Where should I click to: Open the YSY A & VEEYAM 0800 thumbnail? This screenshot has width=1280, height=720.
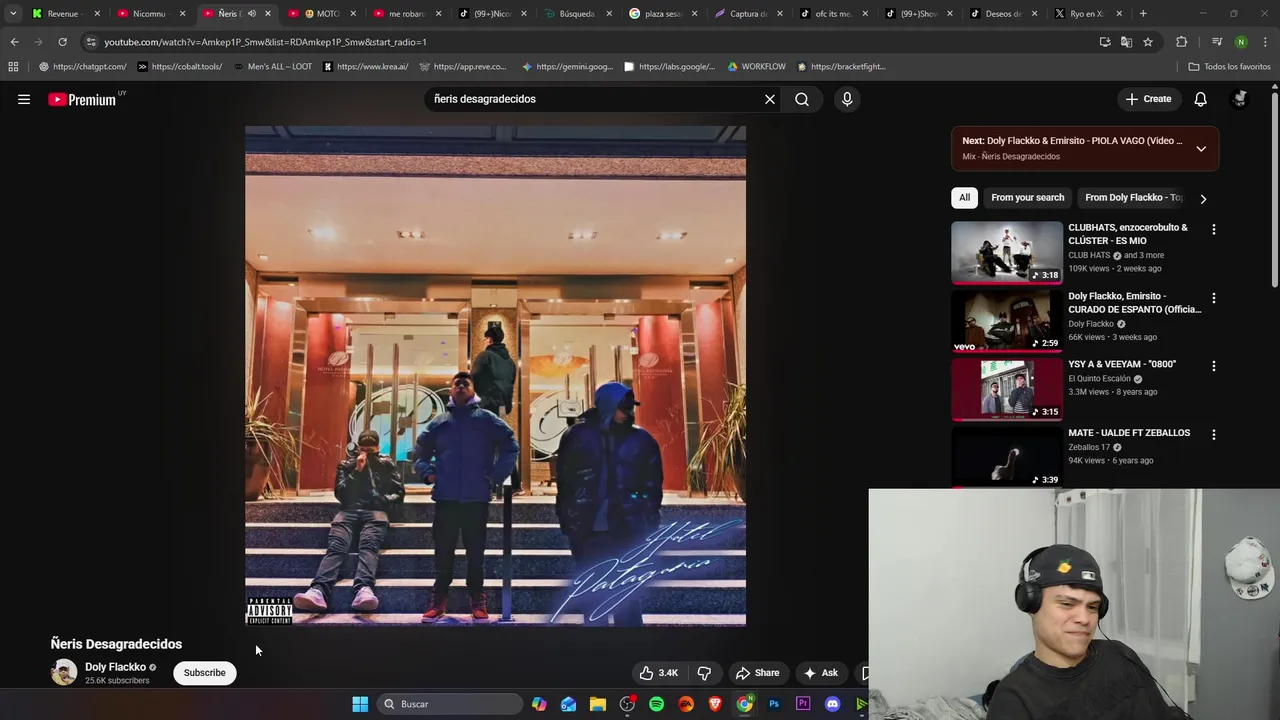pyautogui.click(x=1007, y=389)
